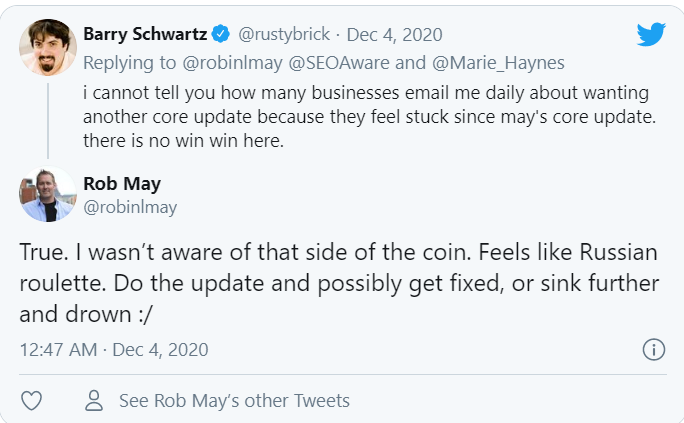Click Barry Schwartz display name
The image size is (684, 423).
(x=145, y=35)
